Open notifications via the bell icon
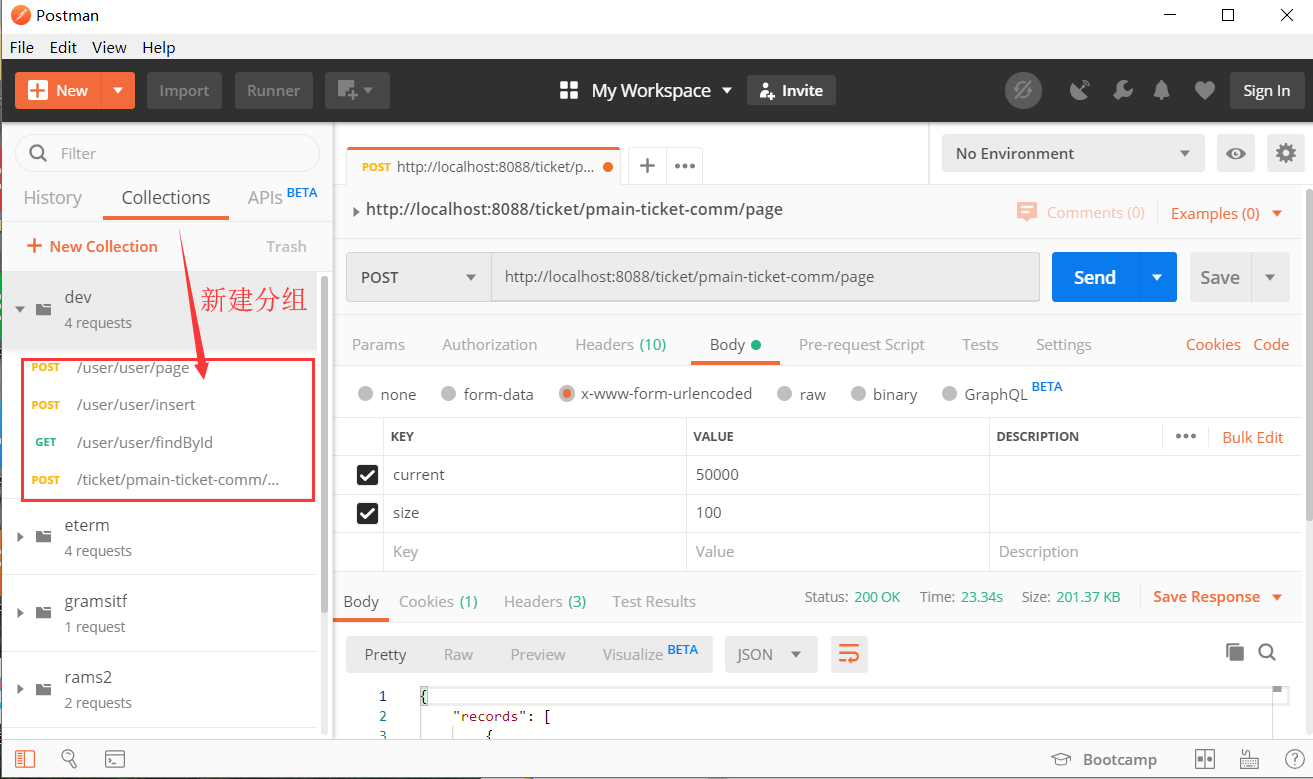The height and width of the screenshot is (779, 1313). [x=1161, y=90]
